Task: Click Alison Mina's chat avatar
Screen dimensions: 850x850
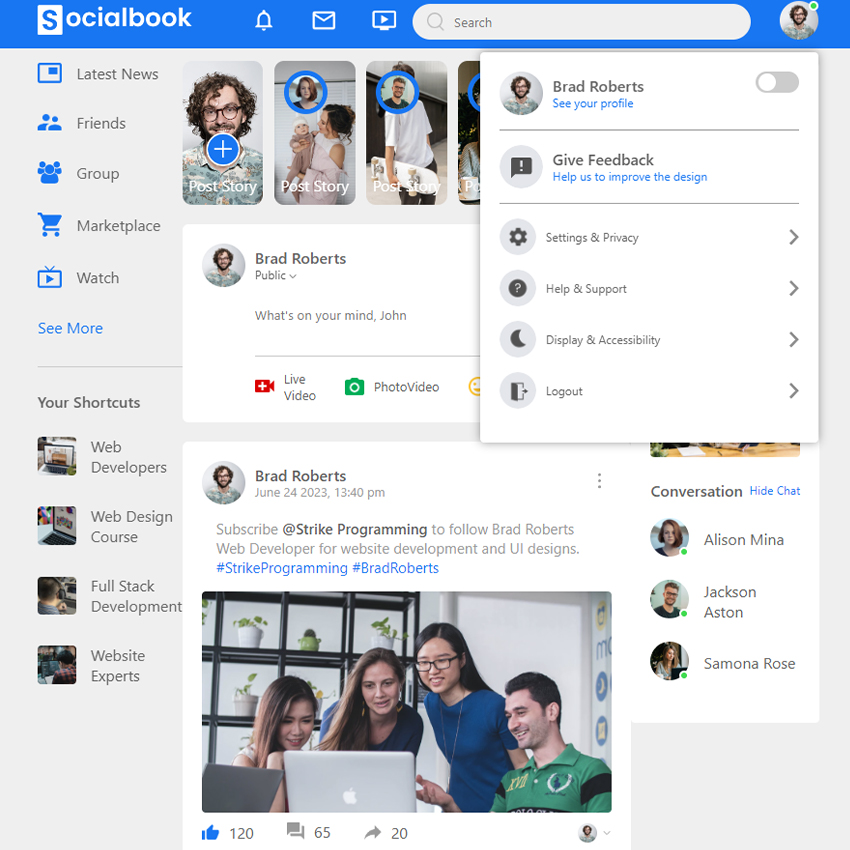Action: [x=669, y=538]
